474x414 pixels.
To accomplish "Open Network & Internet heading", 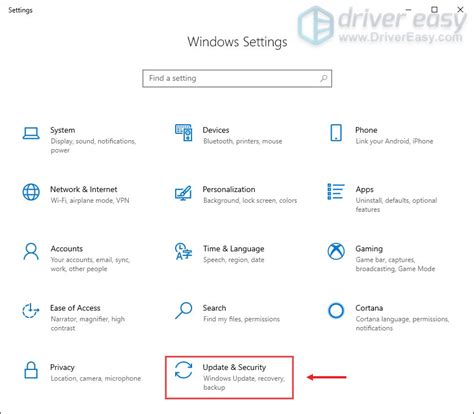I will [84, 189].
